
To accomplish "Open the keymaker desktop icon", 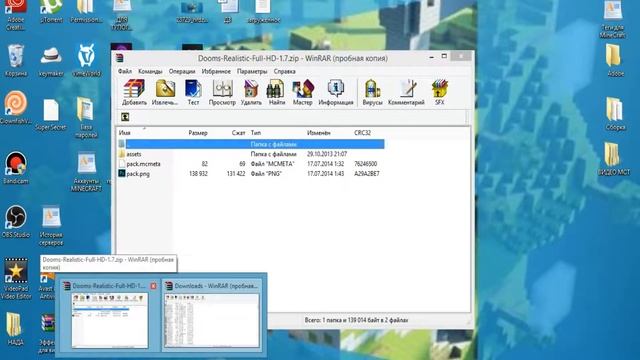I will (51, 61).
